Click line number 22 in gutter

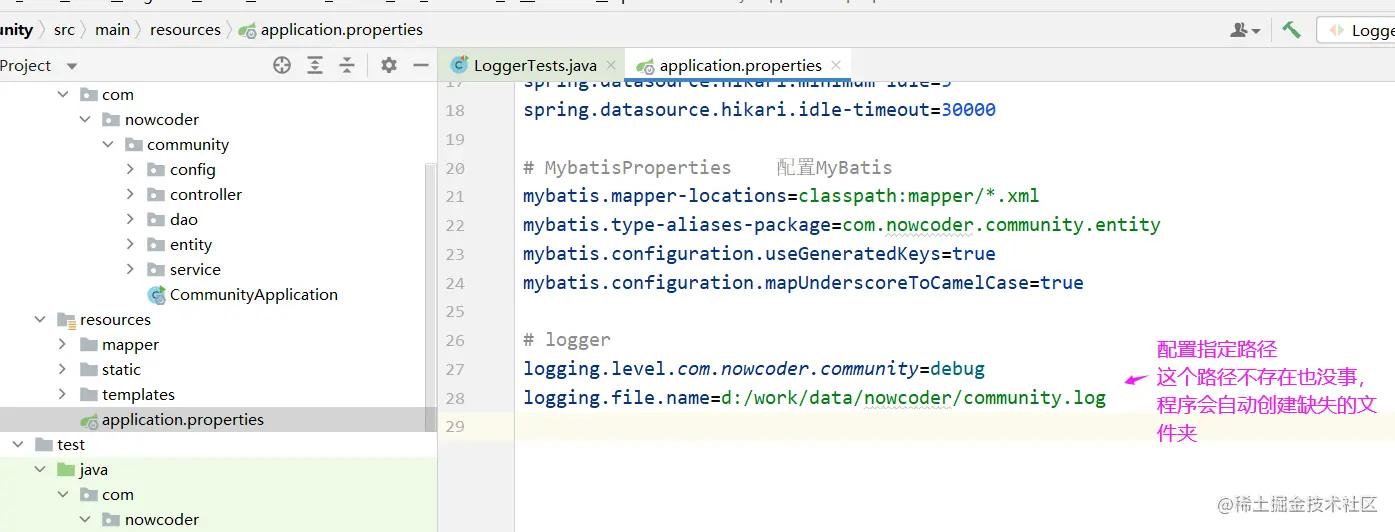455,225
